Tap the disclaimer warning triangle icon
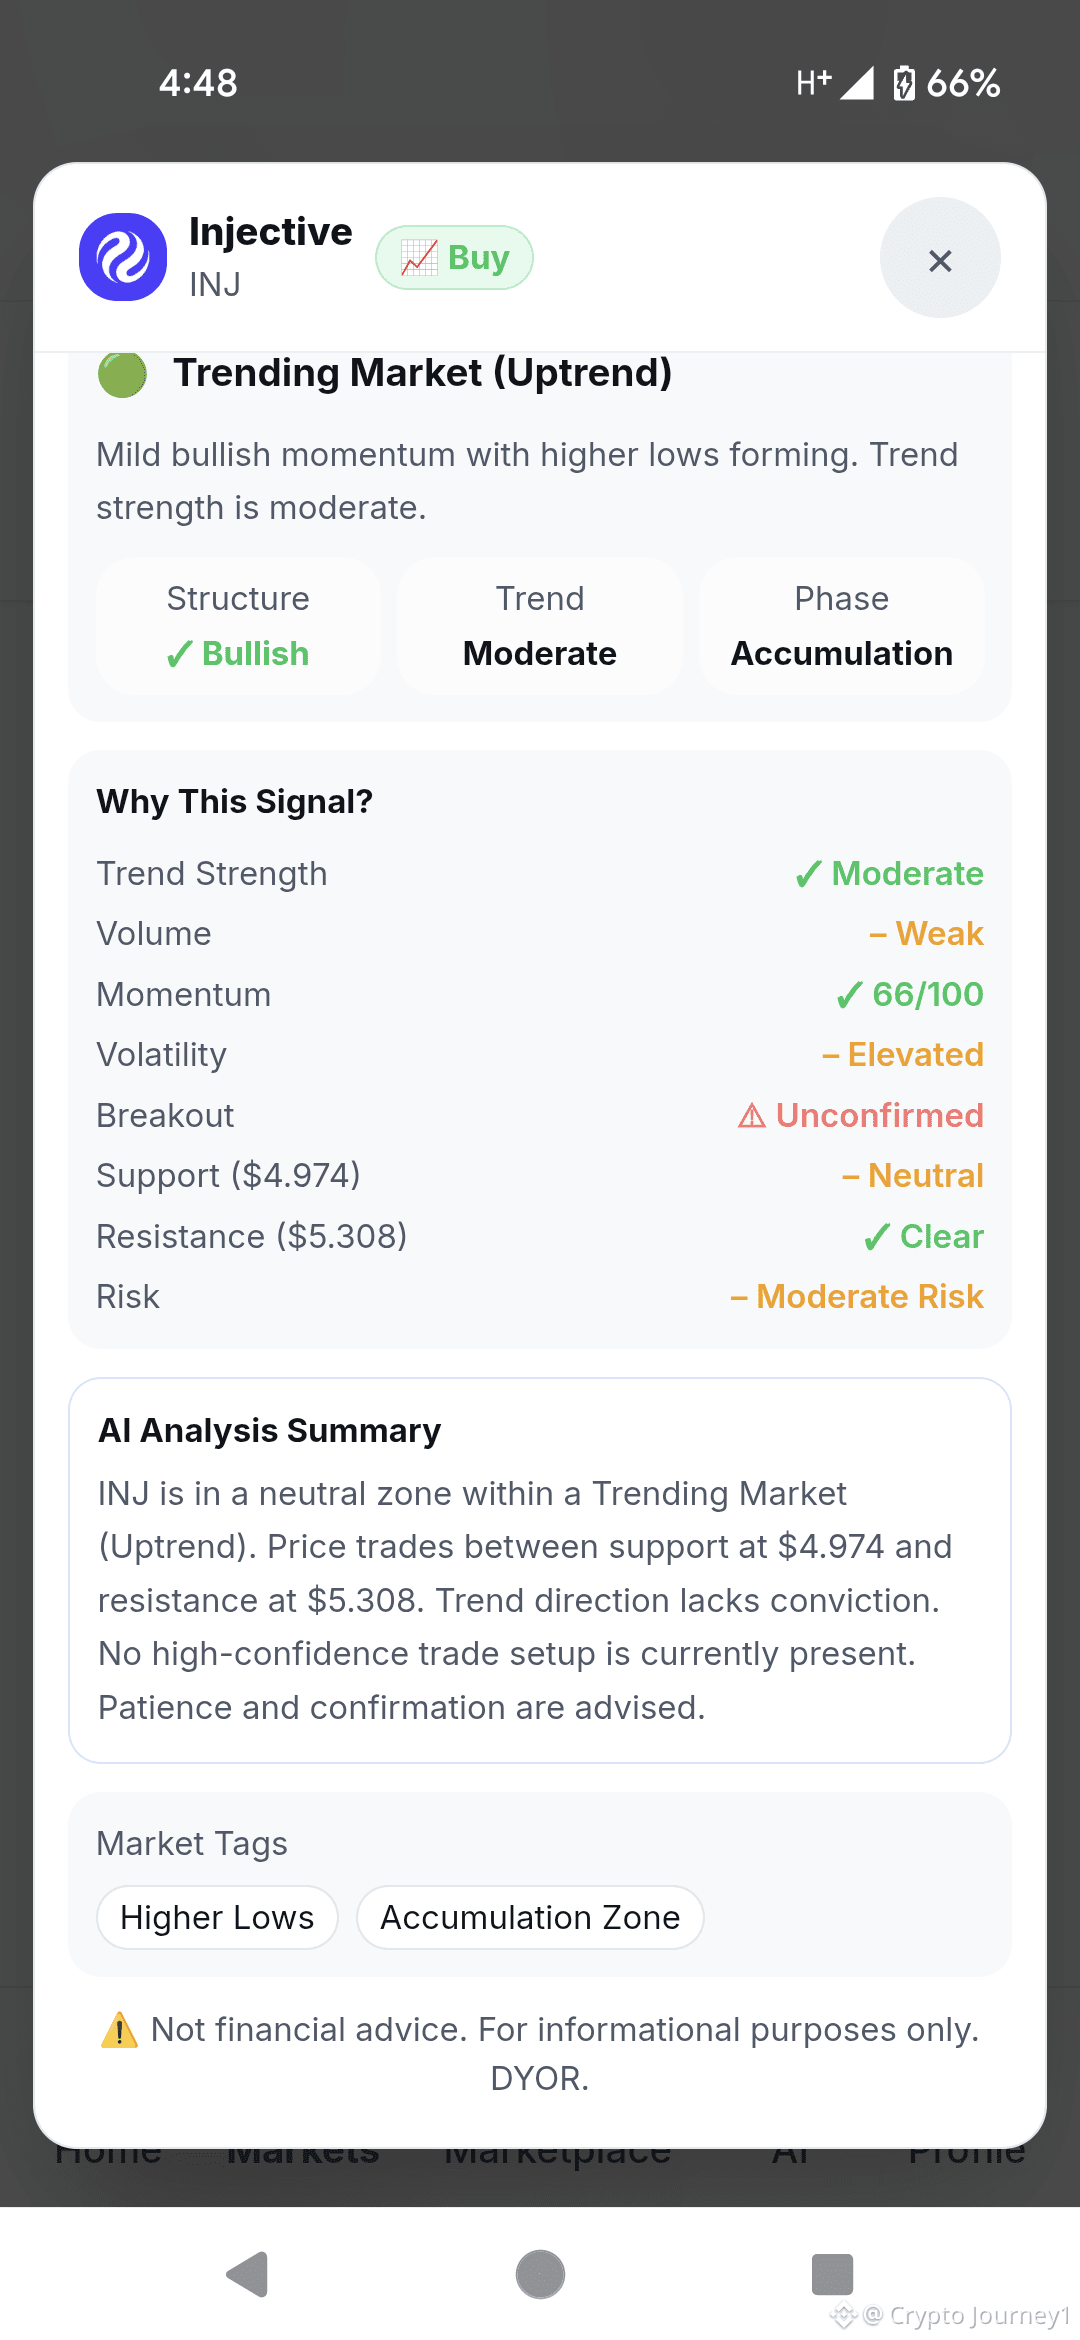Viewport: 1080px width, 2340px height. pyautogui.click(x=119, y=2030)
